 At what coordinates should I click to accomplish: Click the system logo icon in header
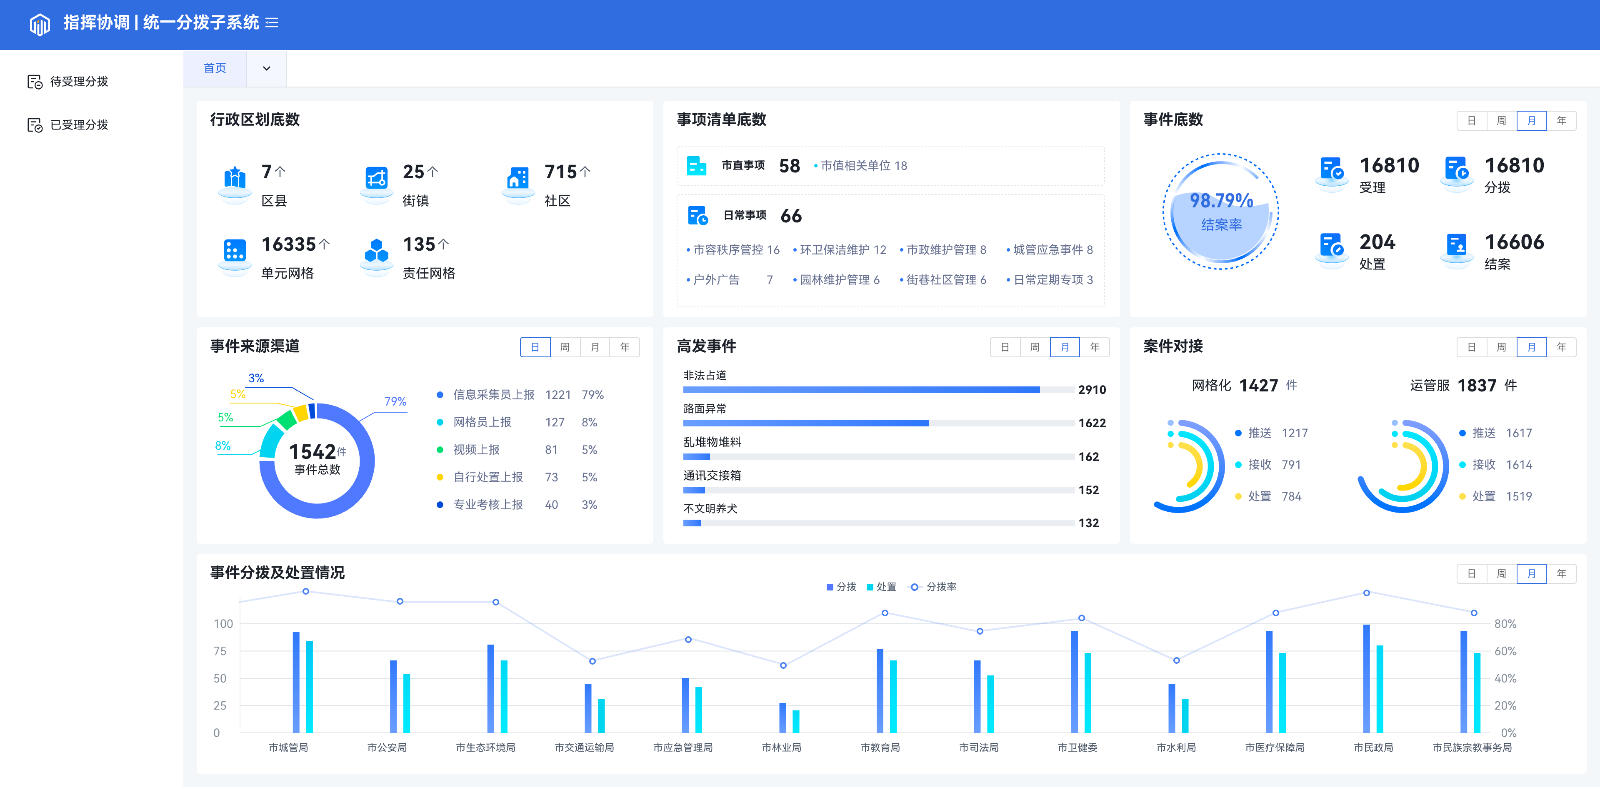pyautogui.click(x=40, y=24)
